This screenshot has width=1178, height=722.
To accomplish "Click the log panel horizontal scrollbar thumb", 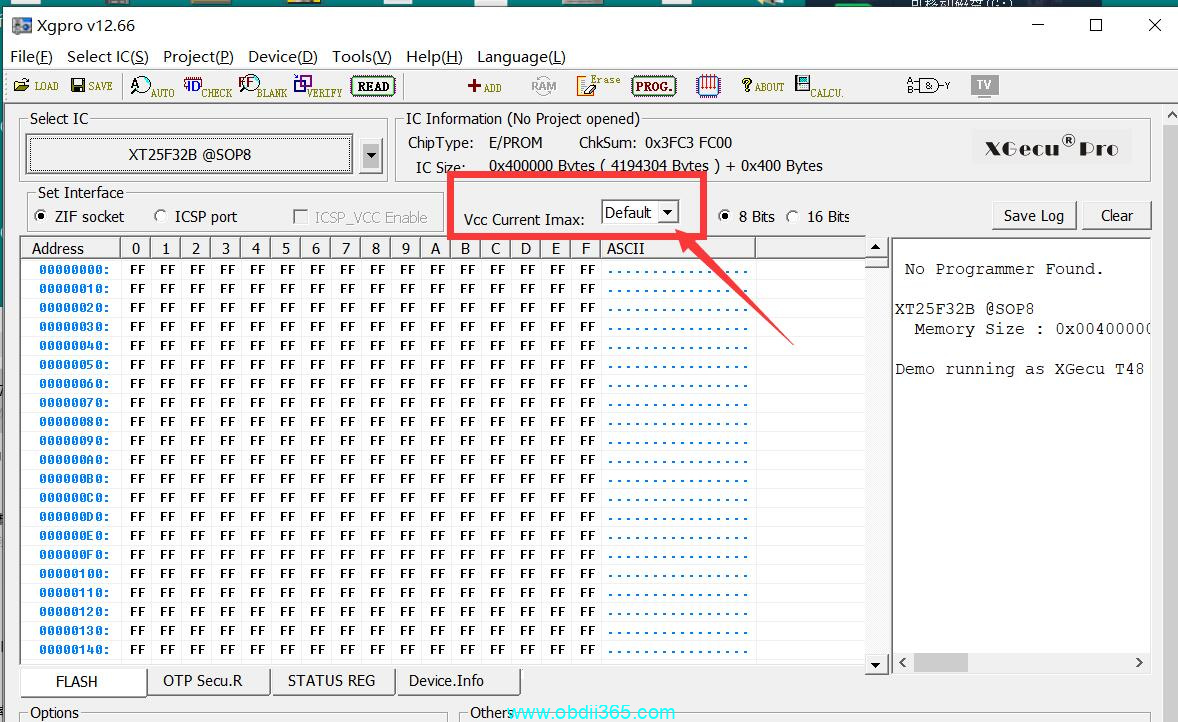I will click(x=941, y=663).
